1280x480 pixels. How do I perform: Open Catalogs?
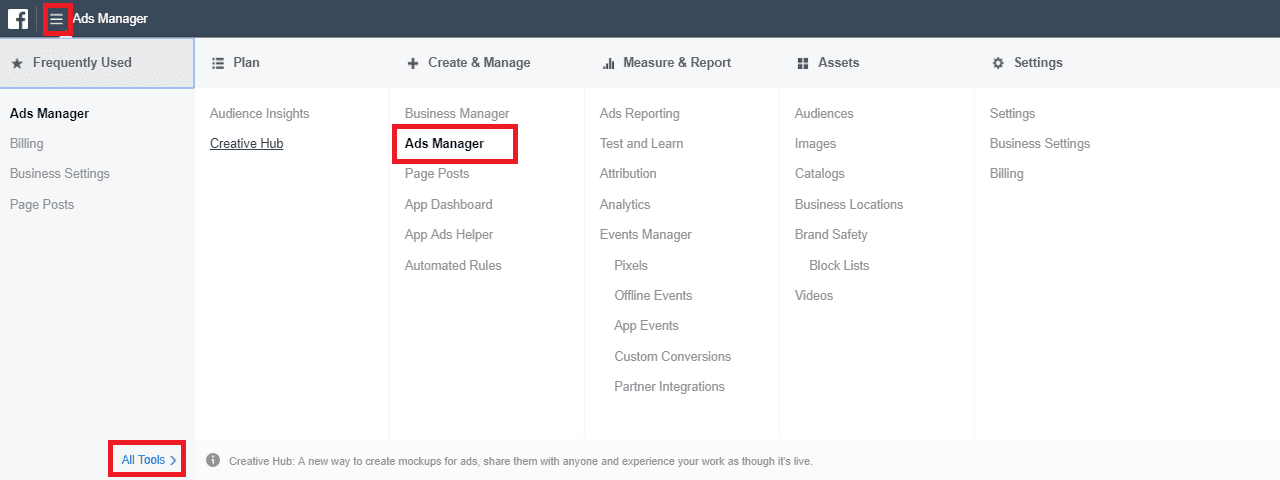click(820, 173)
